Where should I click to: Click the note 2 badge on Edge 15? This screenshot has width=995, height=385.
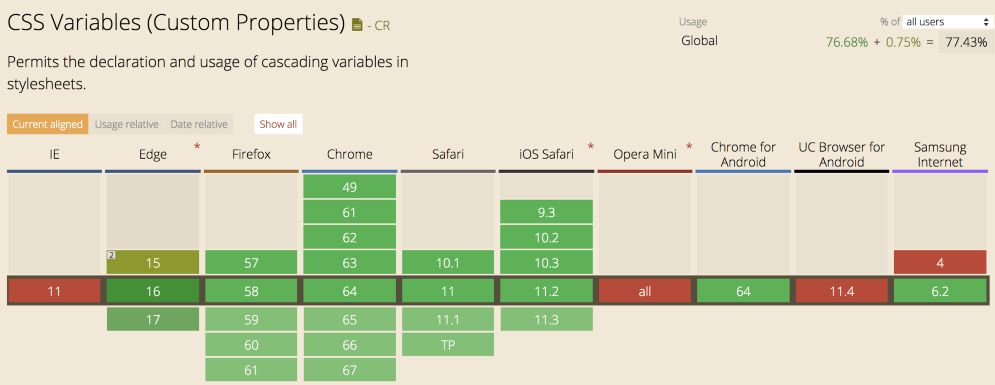click(x=110, y=255)
